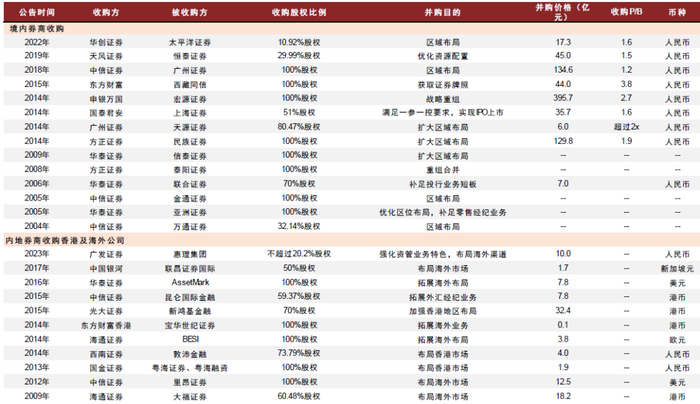Click the 东方财富 acquirer cell
Screen dimensions: 700x404
pyautogui.click(x=106, y=85)
